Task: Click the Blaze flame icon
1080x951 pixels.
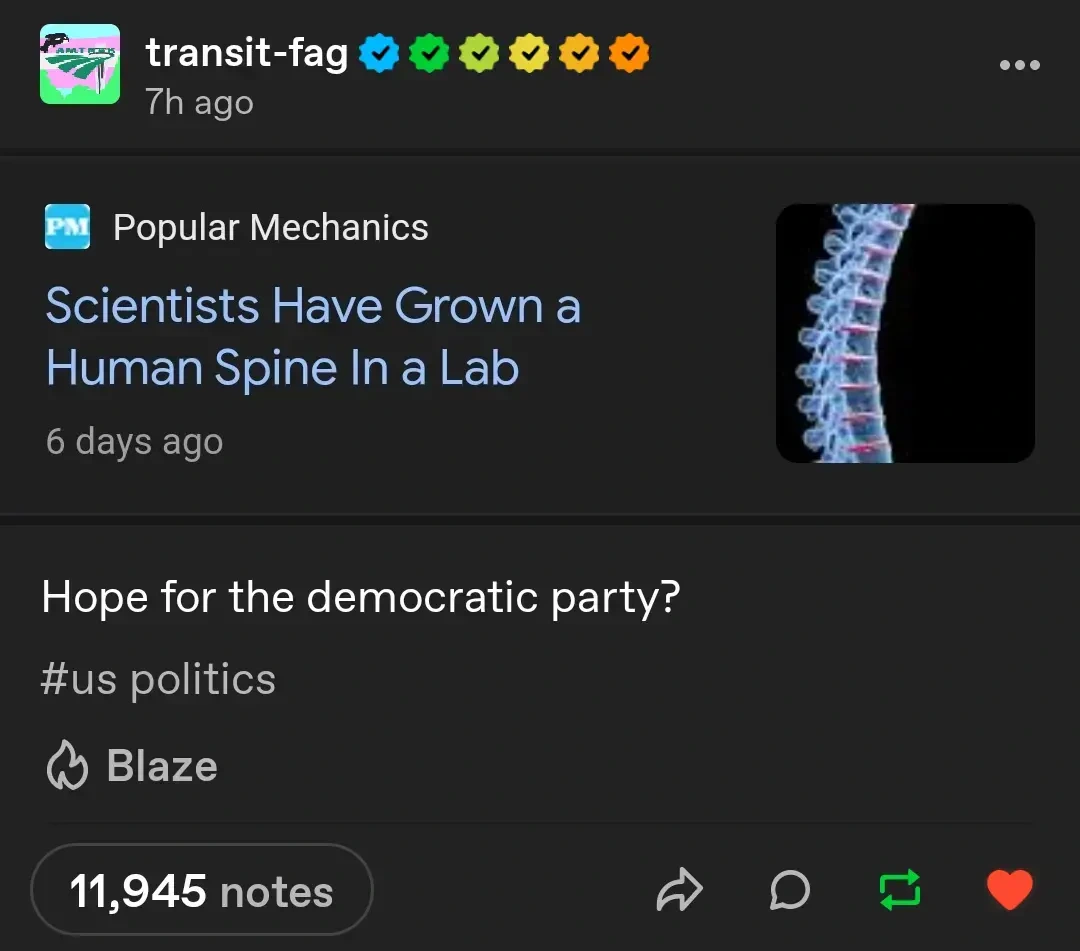Action: click(68, 767)
